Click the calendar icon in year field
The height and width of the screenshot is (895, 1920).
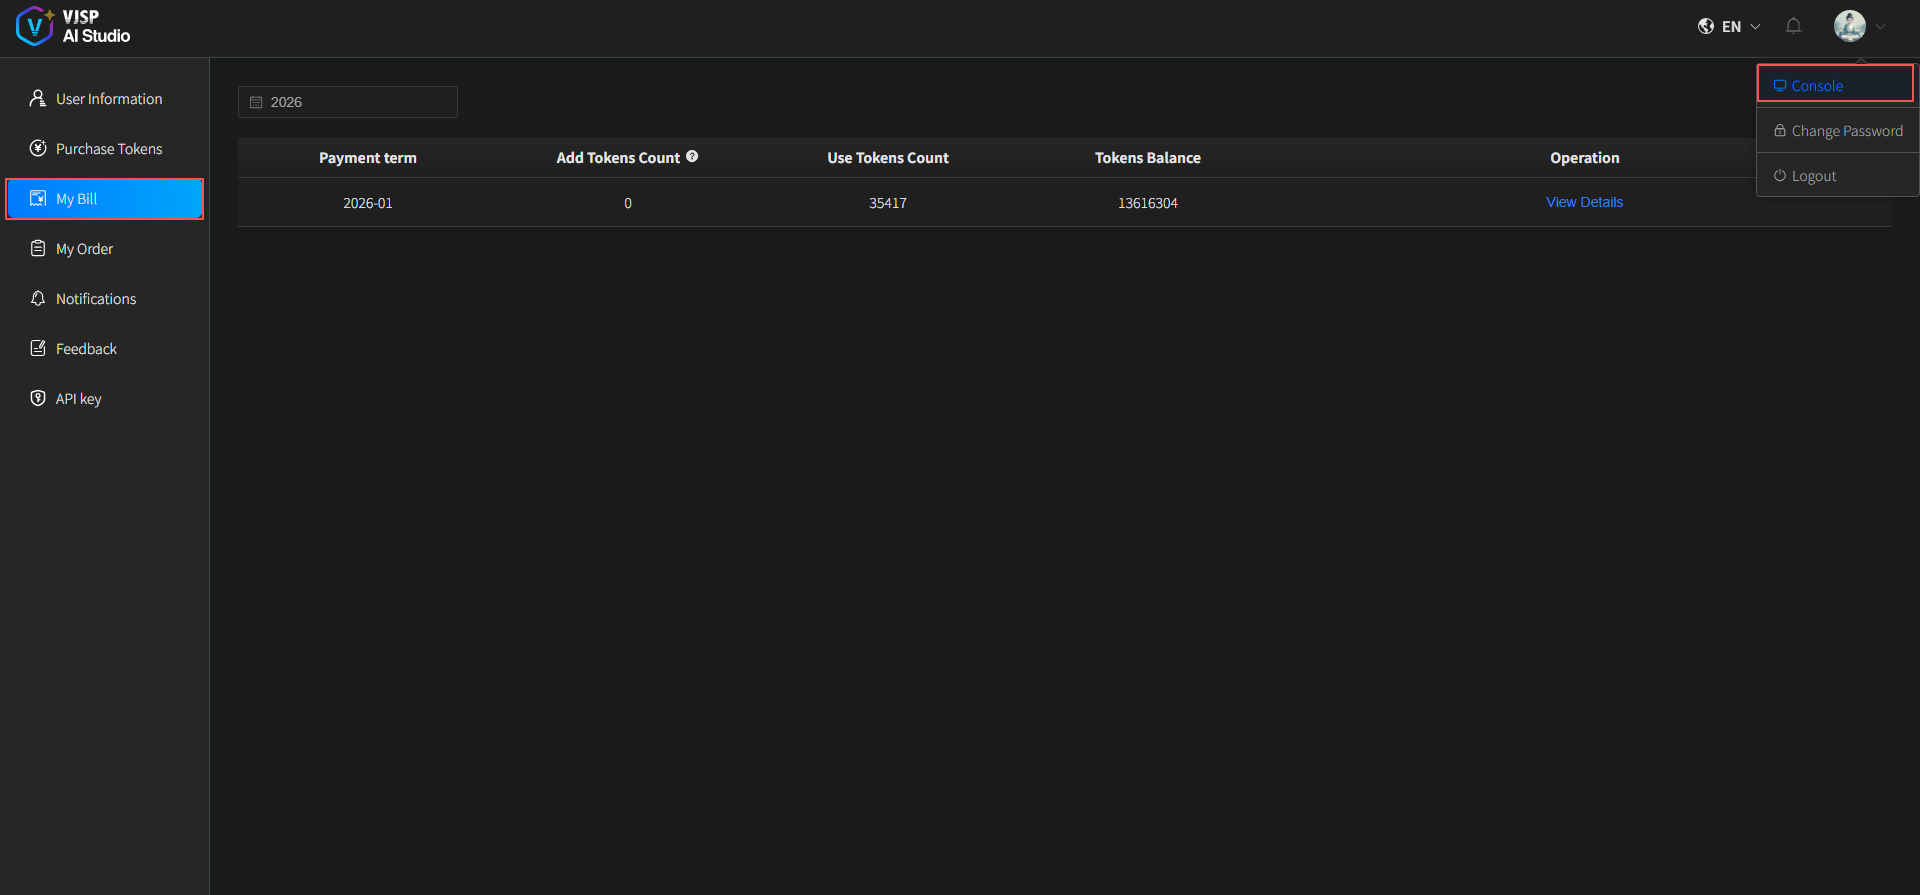click(256, 102)
